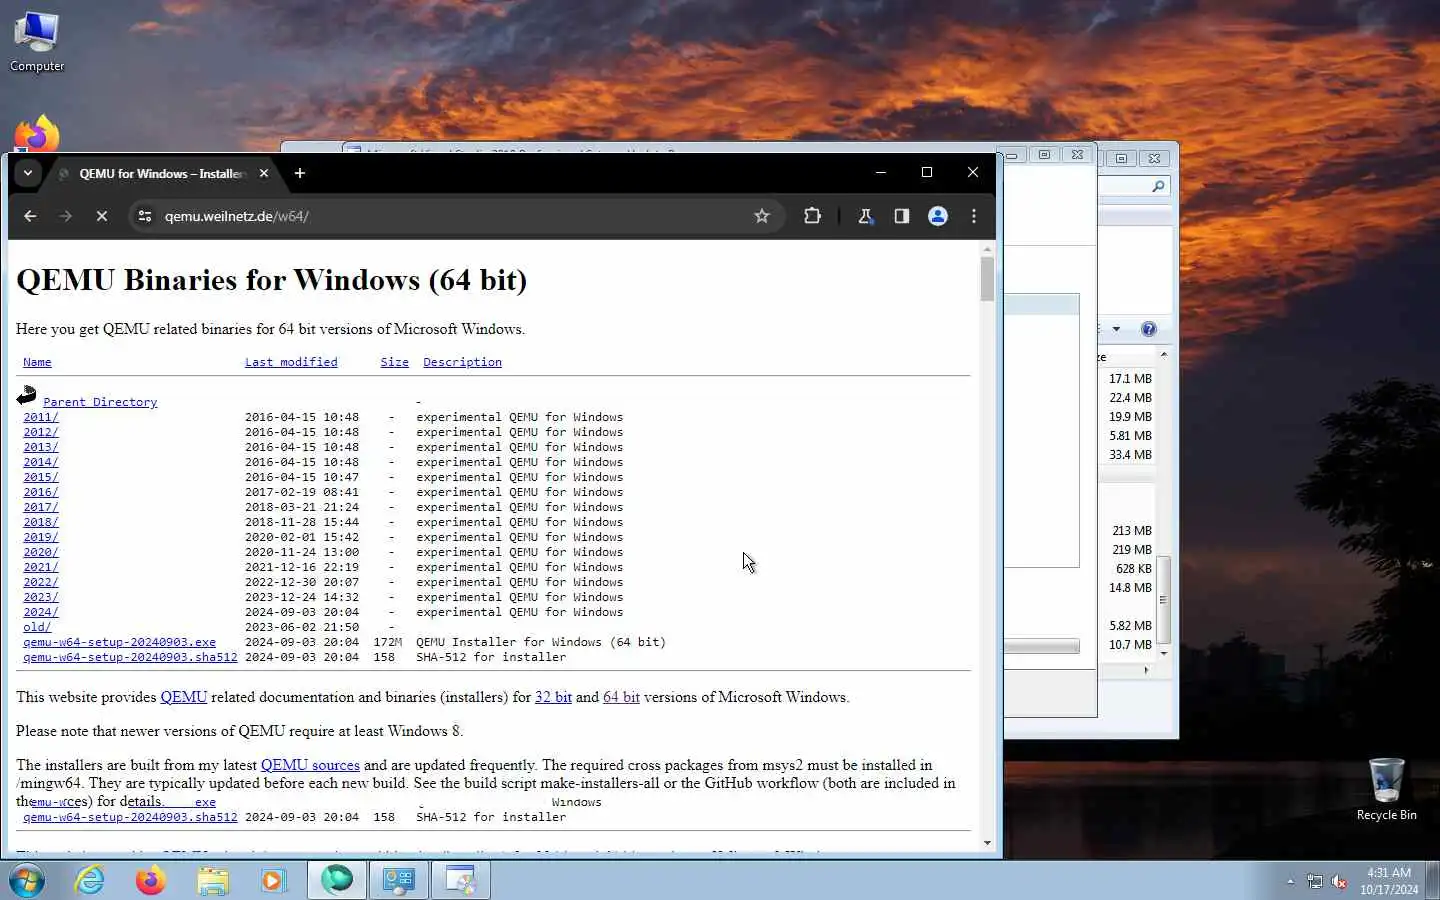Open the 2015/ directory
Image resolution: width=1440 pixels, height=900 pixels.
41,477
